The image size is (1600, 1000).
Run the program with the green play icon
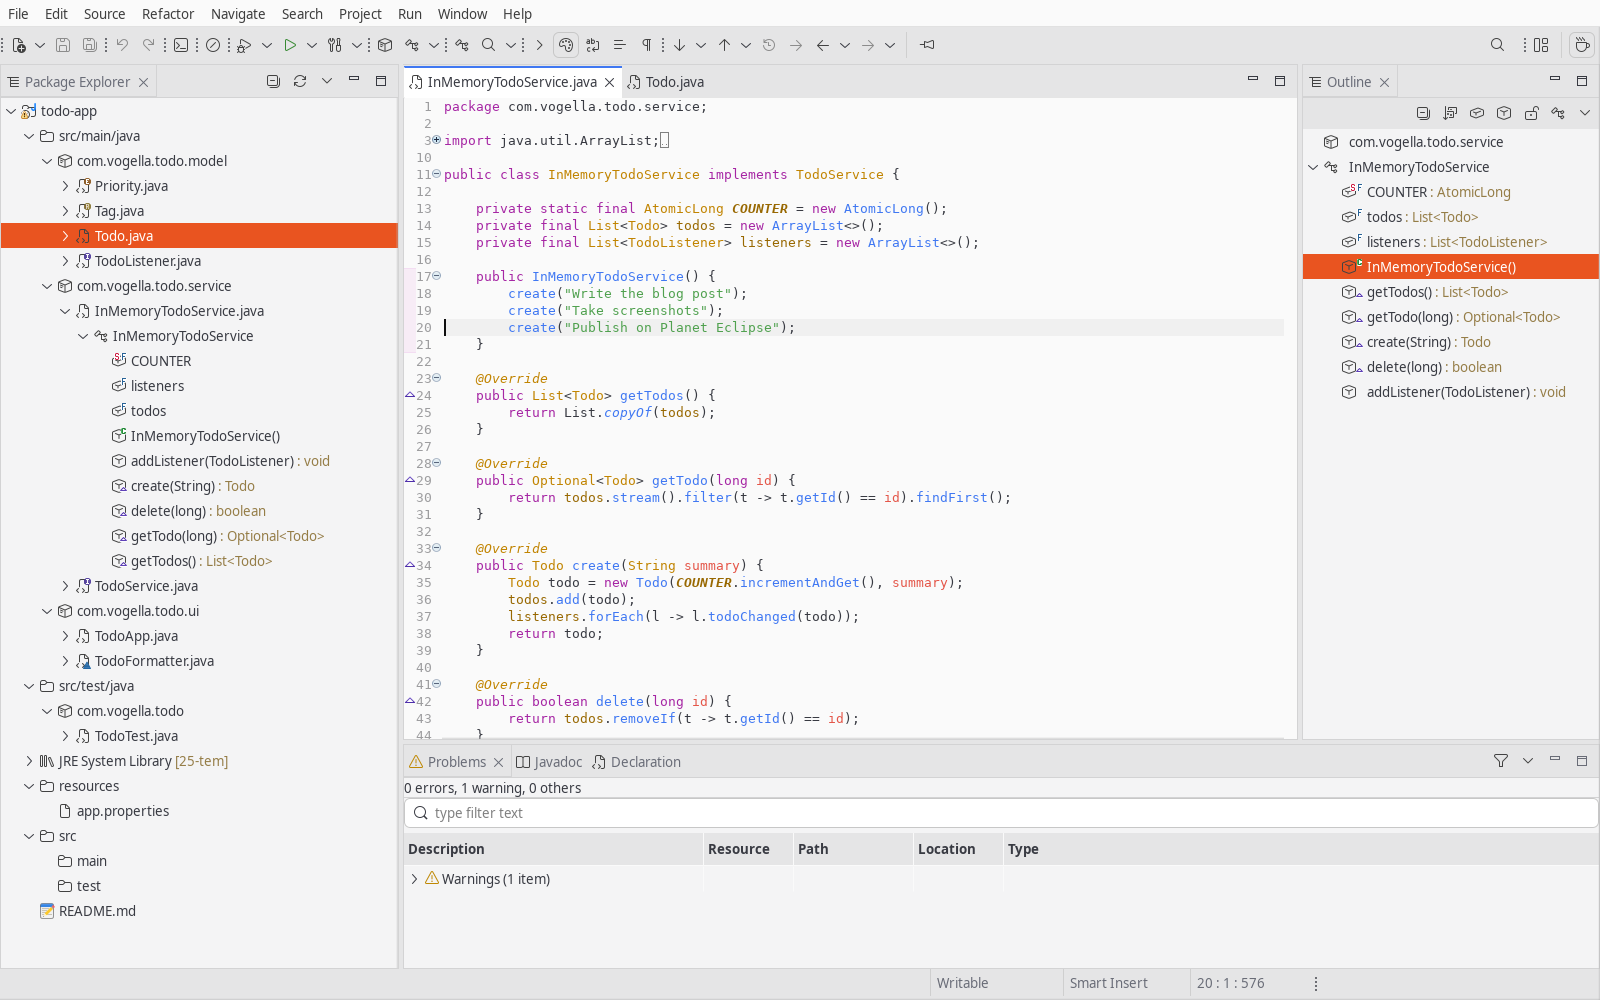[290, 45]
